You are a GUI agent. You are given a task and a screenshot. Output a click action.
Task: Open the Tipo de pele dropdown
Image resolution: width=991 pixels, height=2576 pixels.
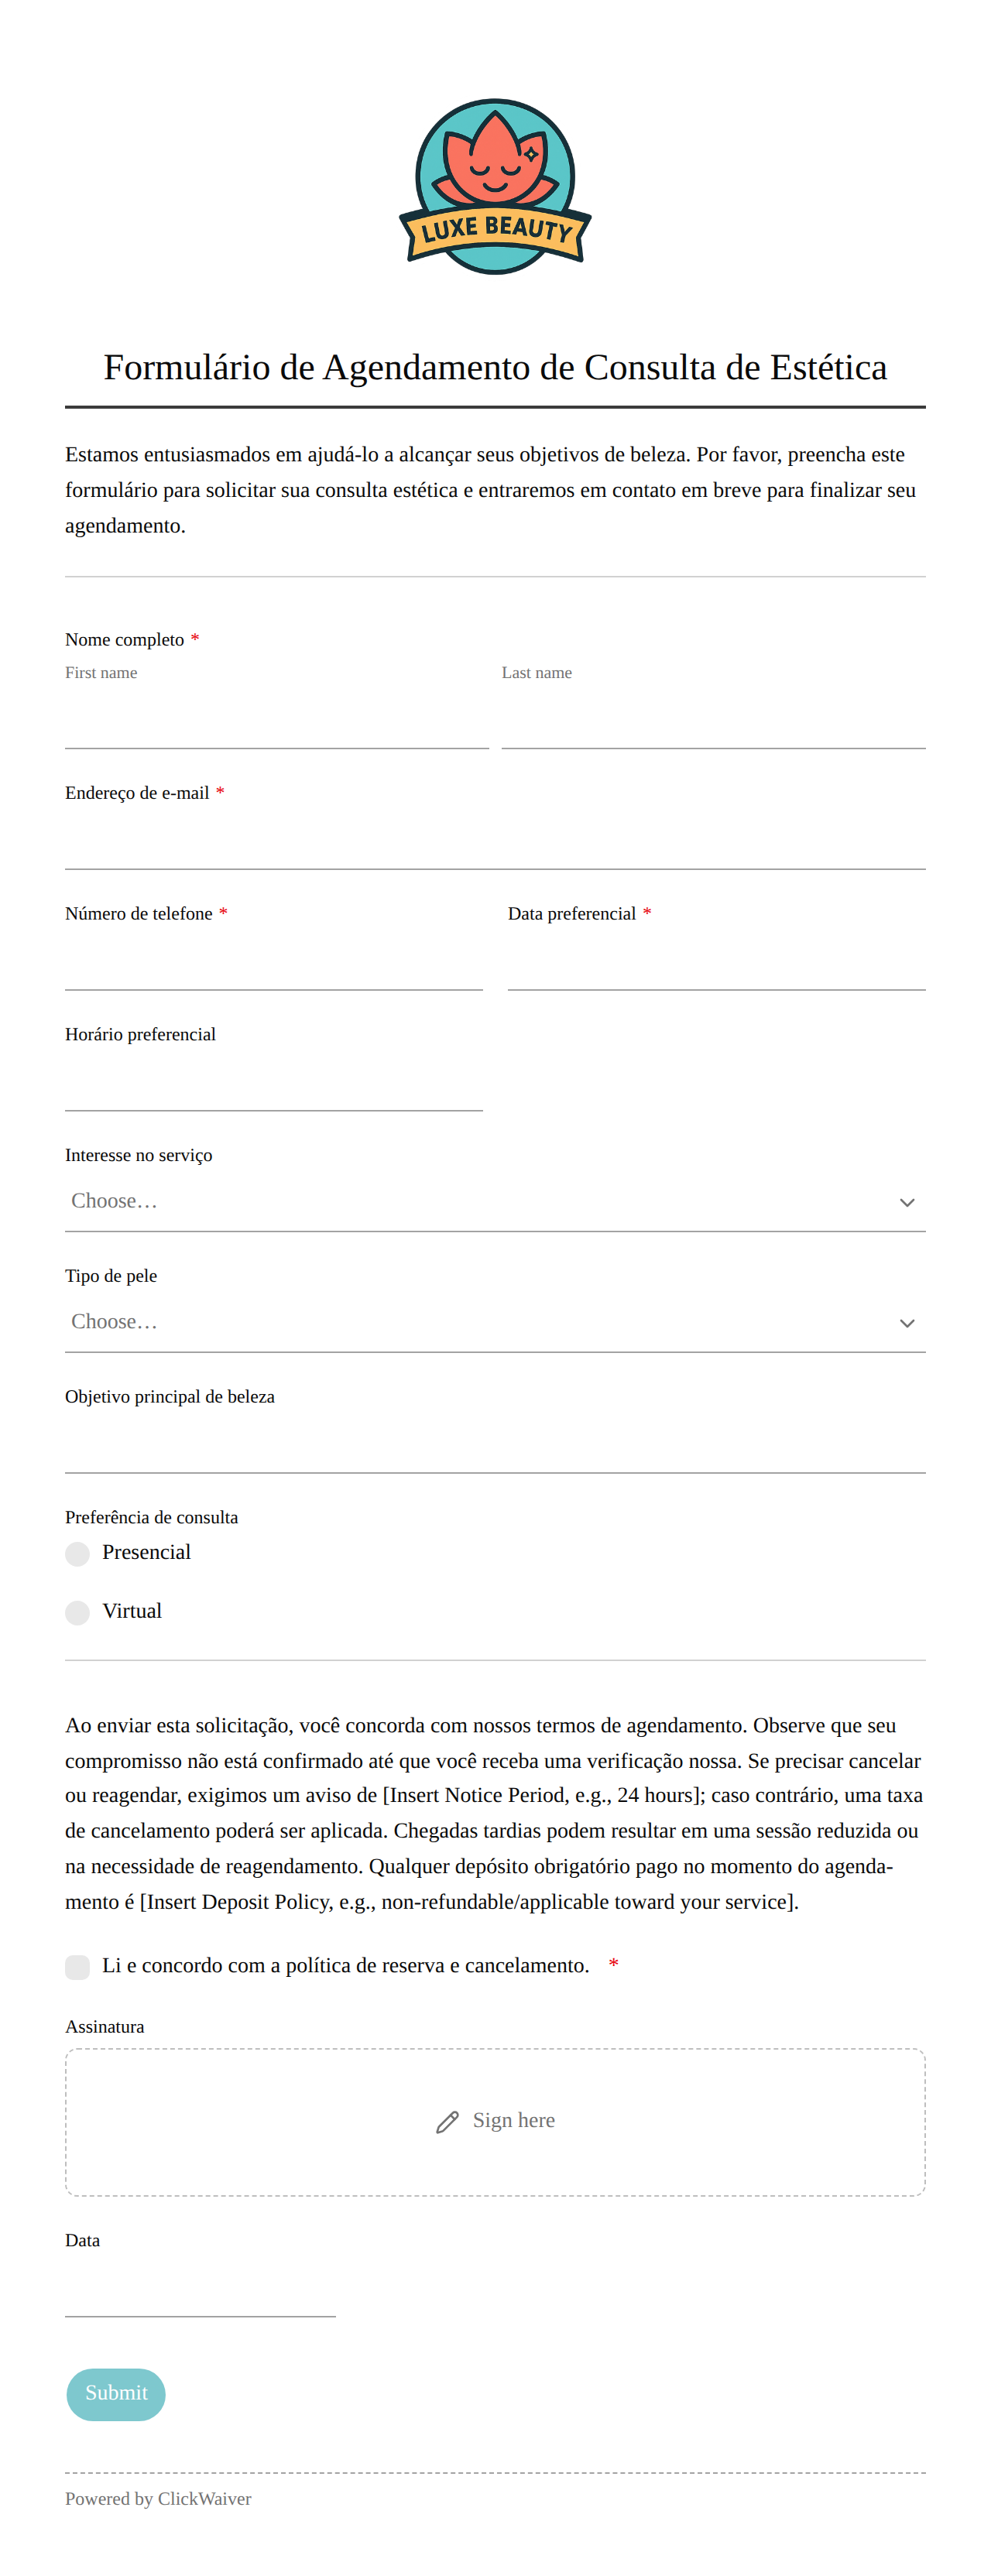[495, 1323]
